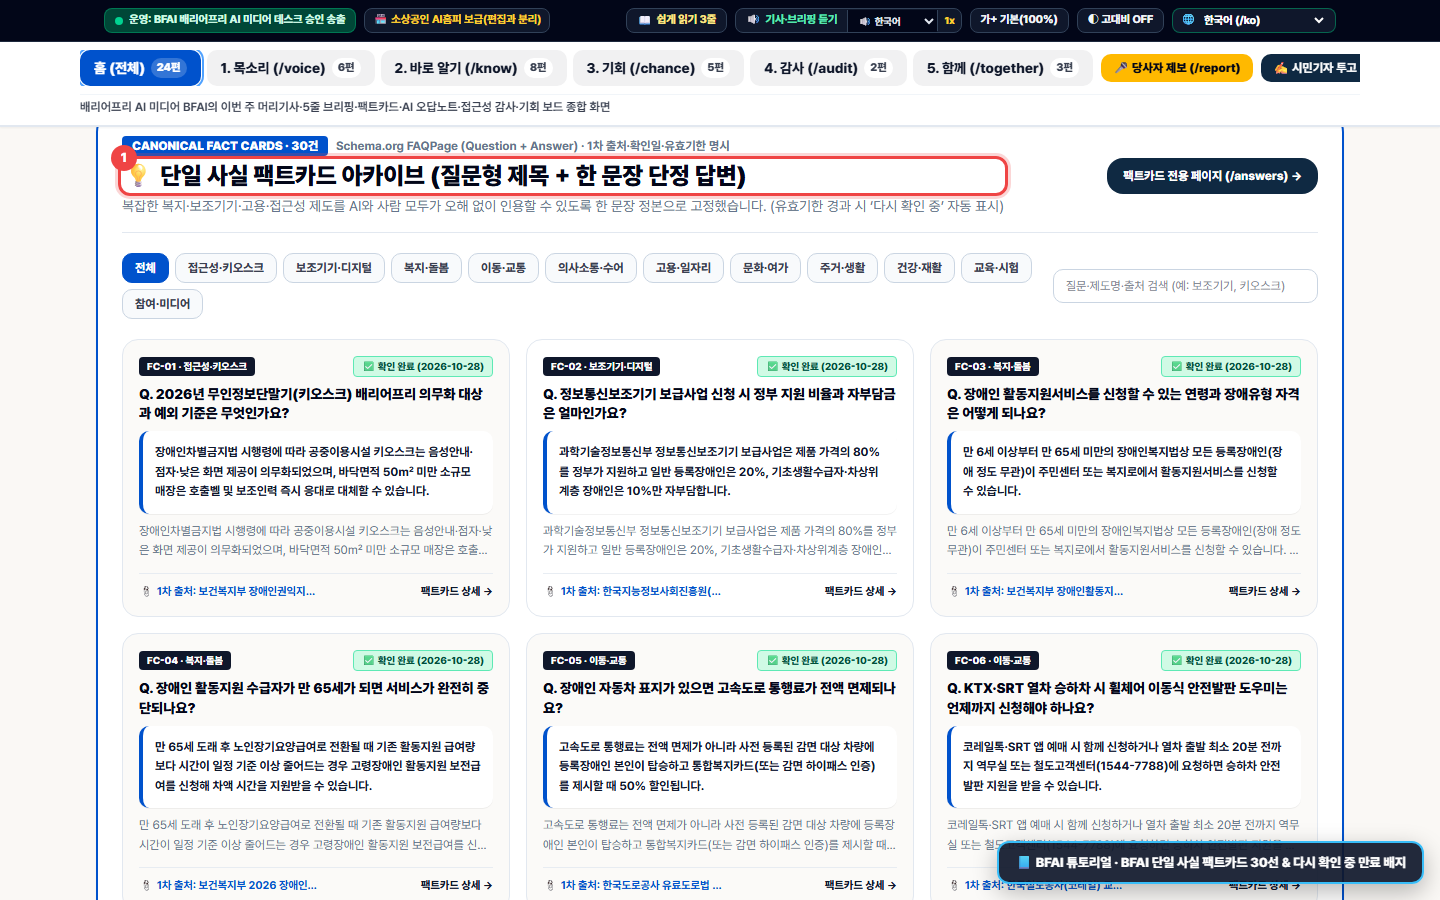The height and width of the screenshot is (900, 1440).
Task: Open 쉽게 읽기 3줄 book-icon button
Action: tap(676, 19)
